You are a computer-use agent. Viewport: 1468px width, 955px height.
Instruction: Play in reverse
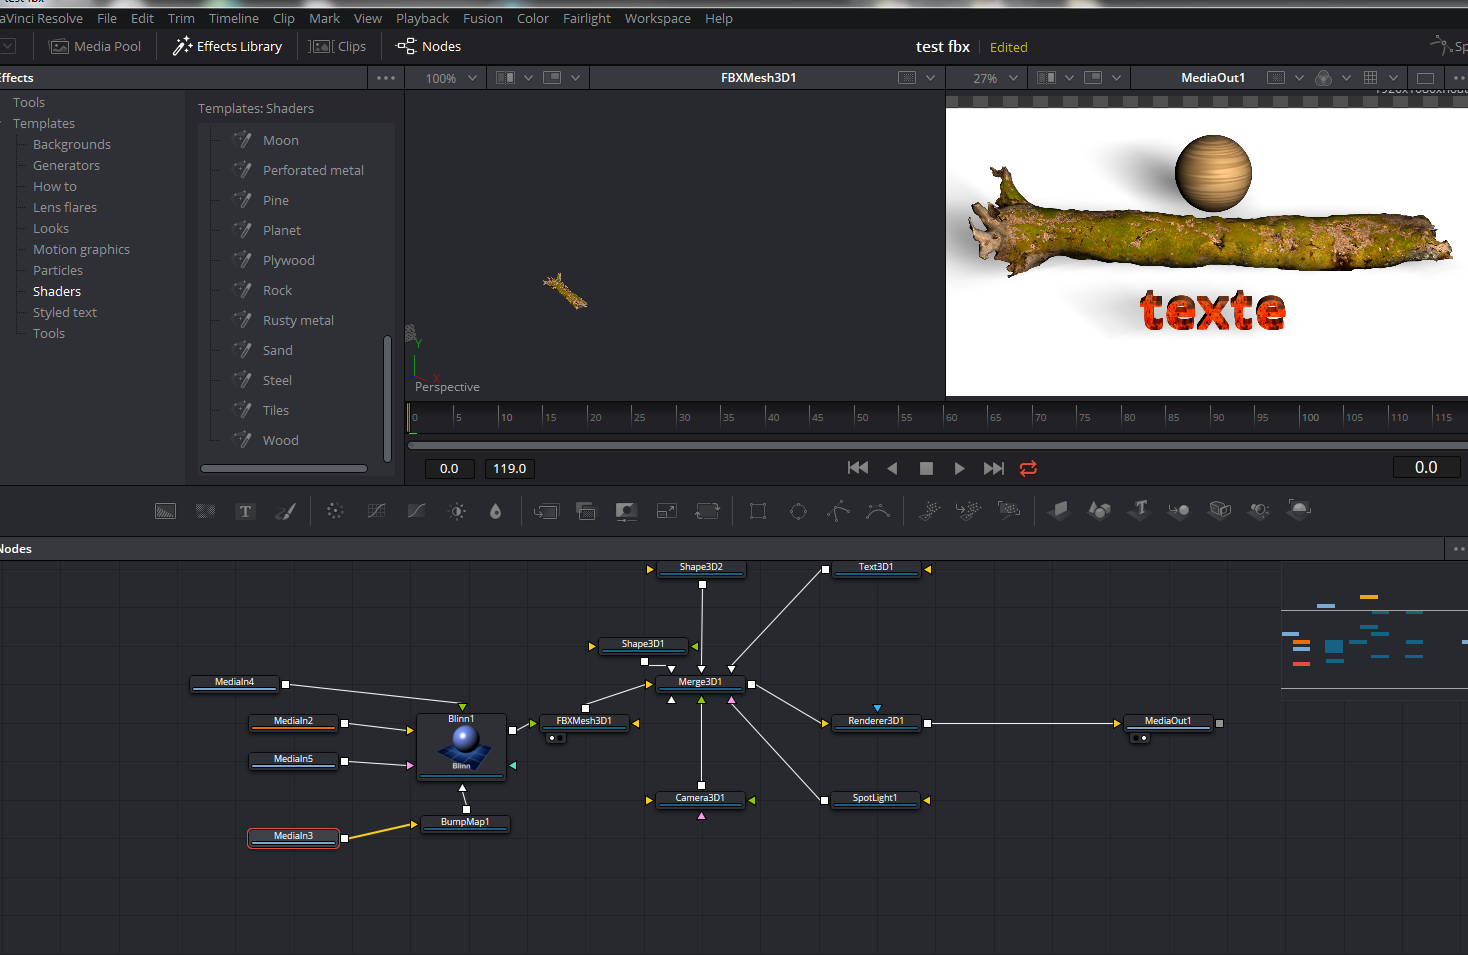tap(892, 468)
